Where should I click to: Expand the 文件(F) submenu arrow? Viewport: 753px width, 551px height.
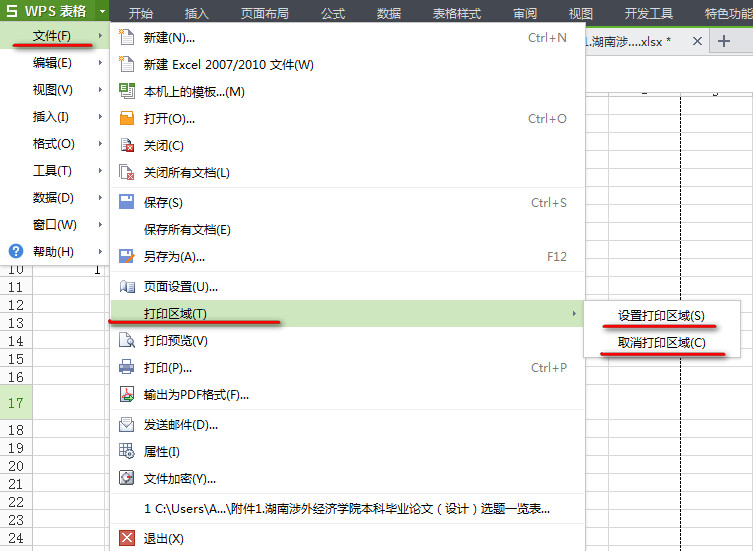pos(100,36)
